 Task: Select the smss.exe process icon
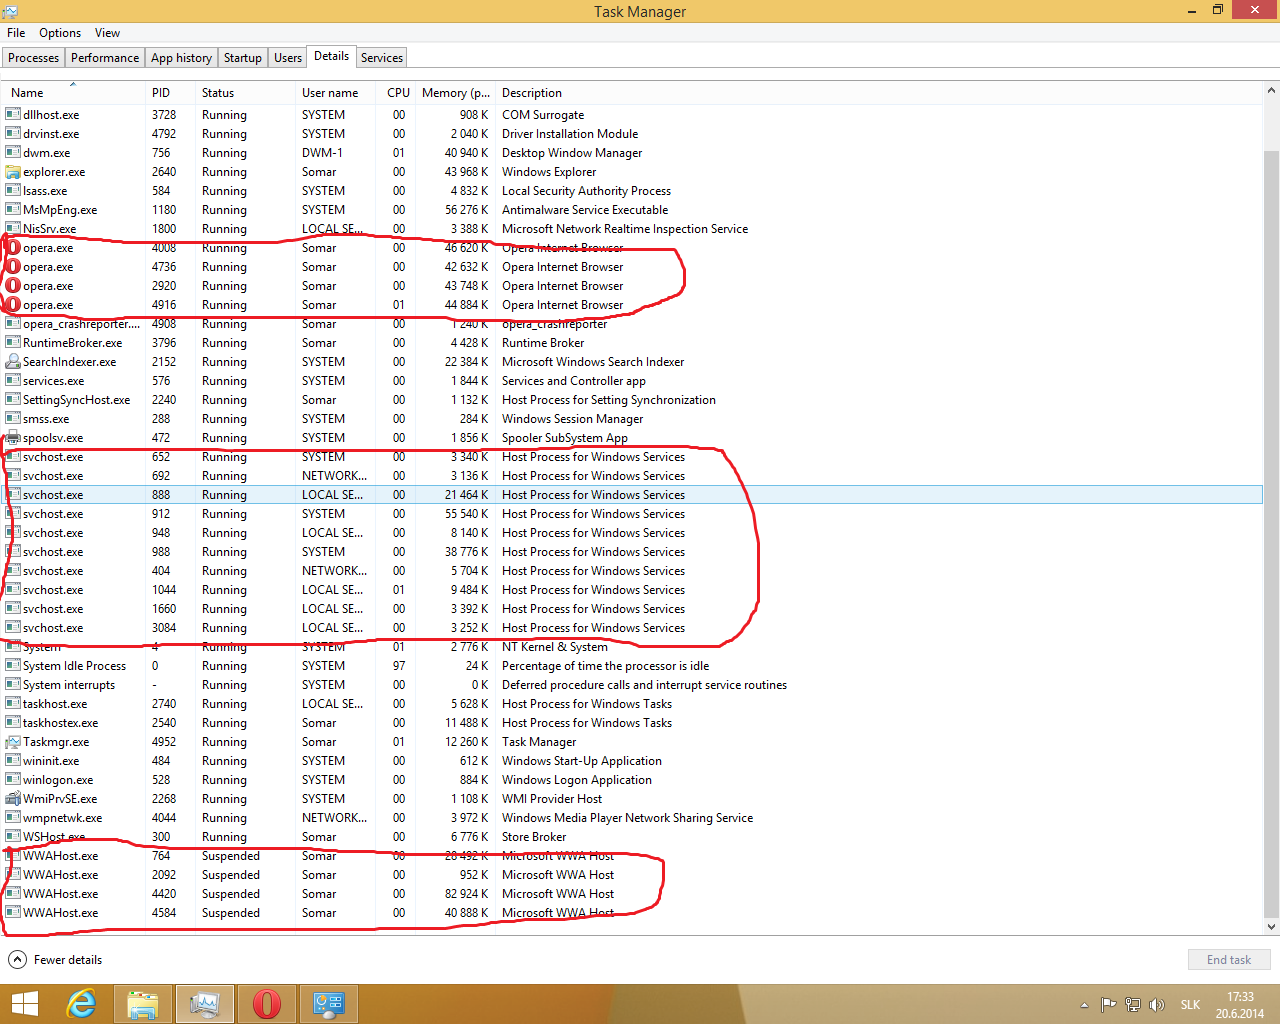click(13, 419)
